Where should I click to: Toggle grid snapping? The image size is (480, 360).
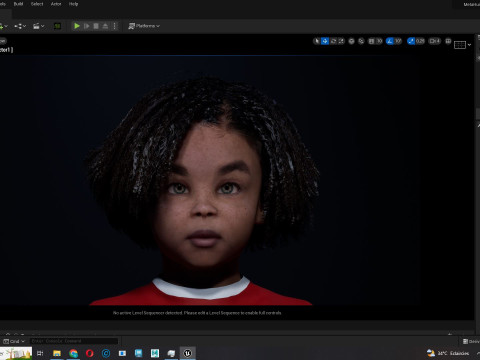click(371, 41)
